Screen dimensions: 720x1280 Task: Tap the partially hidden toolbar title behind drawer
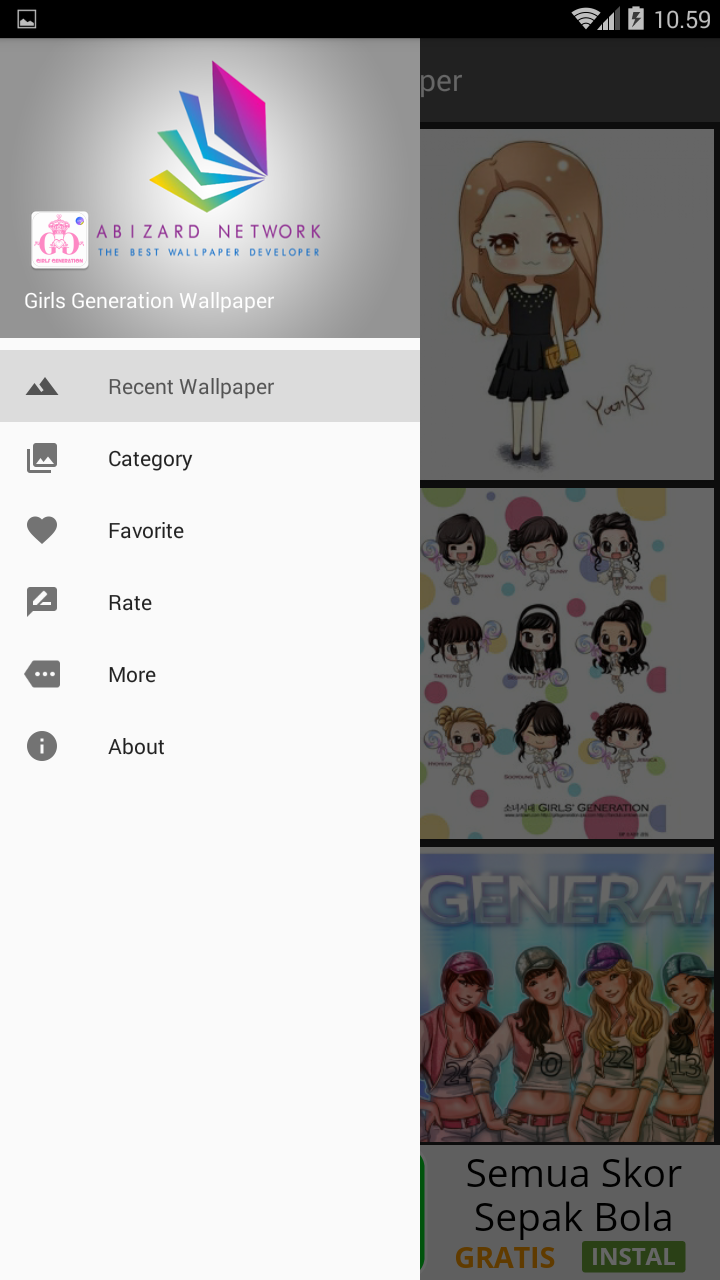click(441, 81)
